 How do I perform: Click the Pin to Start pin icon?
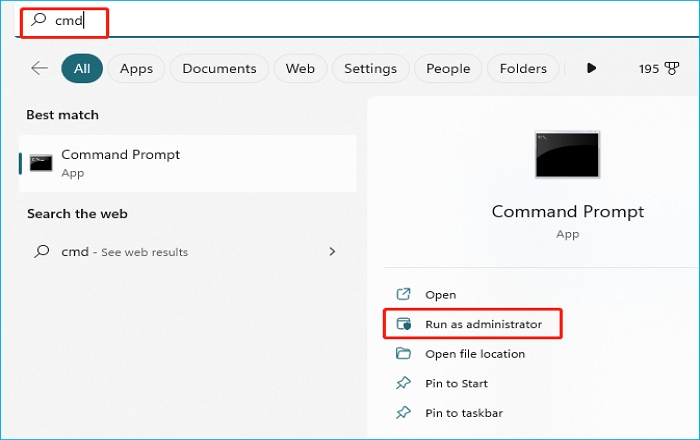[404, 383]
